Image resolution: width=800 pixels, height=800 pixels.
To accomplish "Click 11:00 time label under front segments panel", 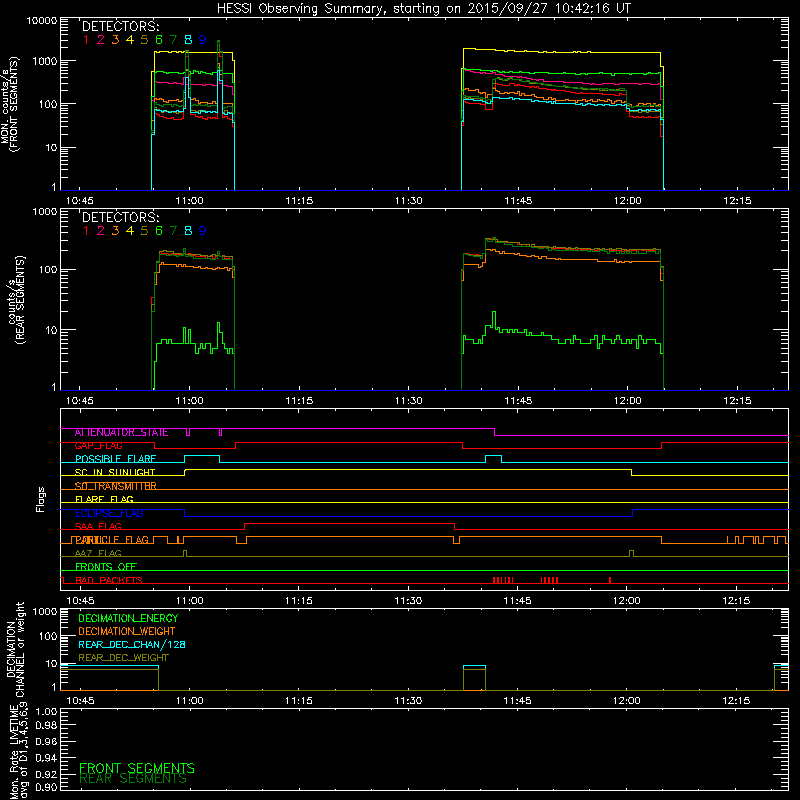I will (189, 201).
